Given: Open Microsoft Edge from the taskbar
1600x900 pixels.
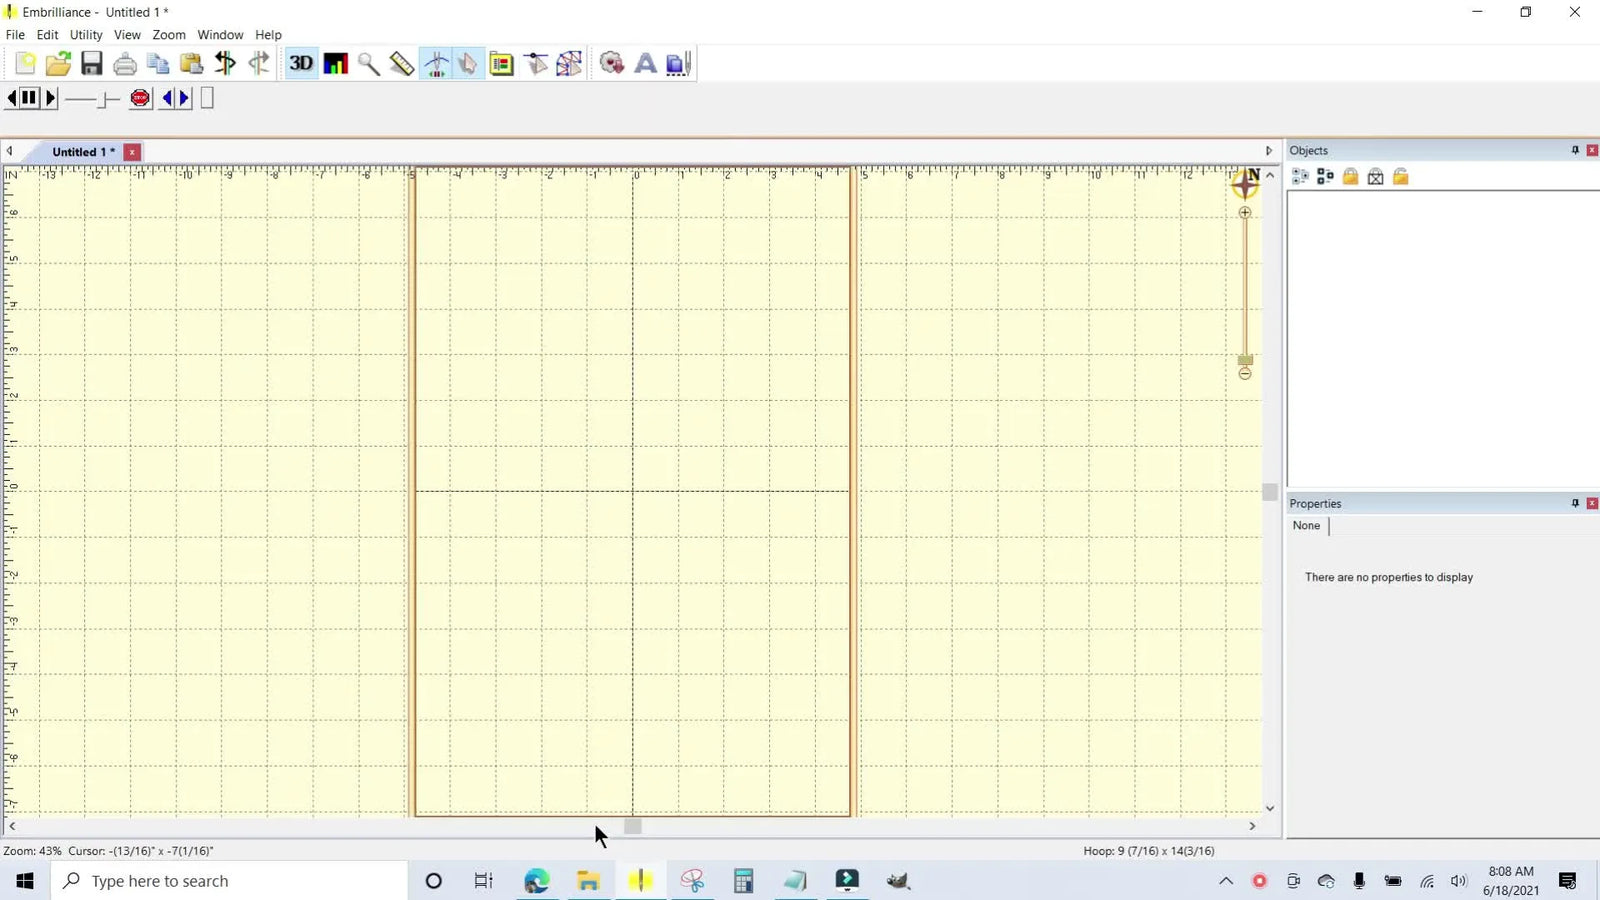Looking at the screenshot, I should coord(536,881).
